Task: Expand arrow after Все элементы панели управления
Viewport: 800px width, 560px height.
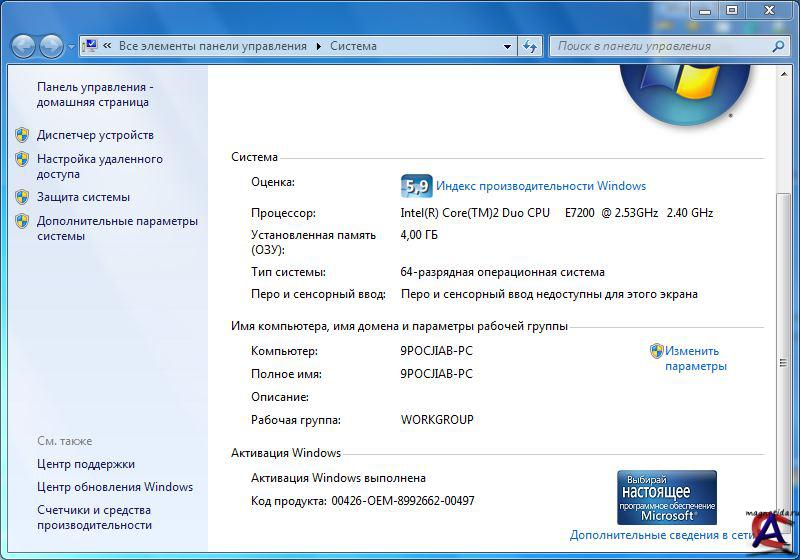Action: [319, 46]
